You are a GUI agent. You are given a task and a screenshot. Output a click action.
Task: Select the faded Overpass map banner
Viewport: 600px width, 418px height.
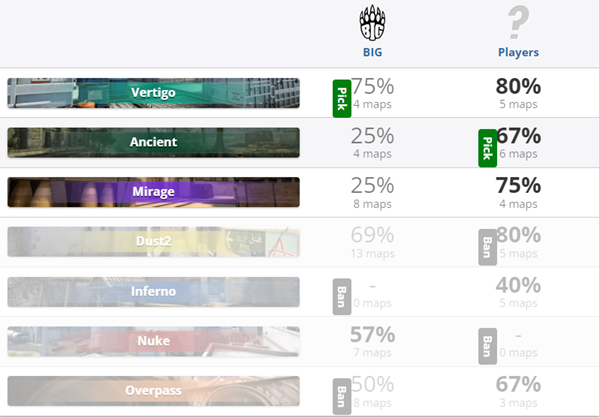point(153,391)
